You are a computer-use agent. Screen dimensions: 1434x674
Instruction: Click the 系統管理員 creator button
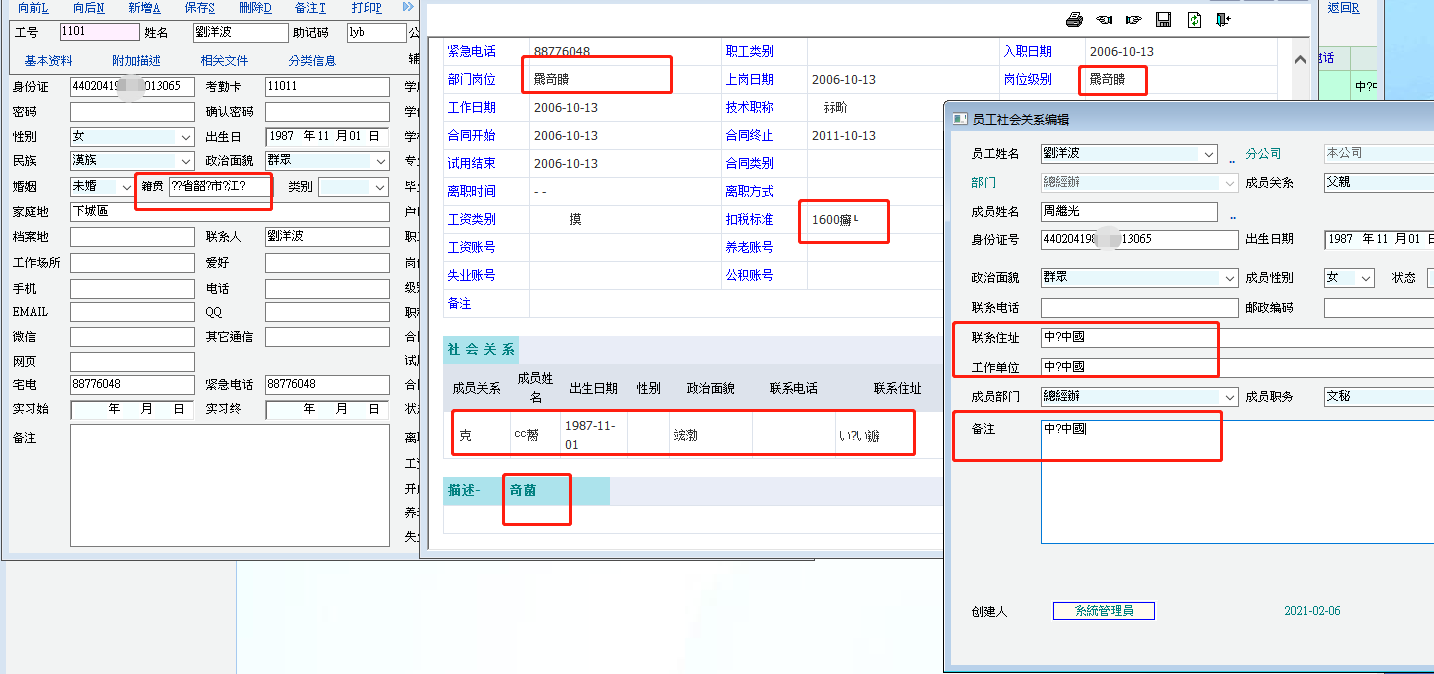[1103, 611]
